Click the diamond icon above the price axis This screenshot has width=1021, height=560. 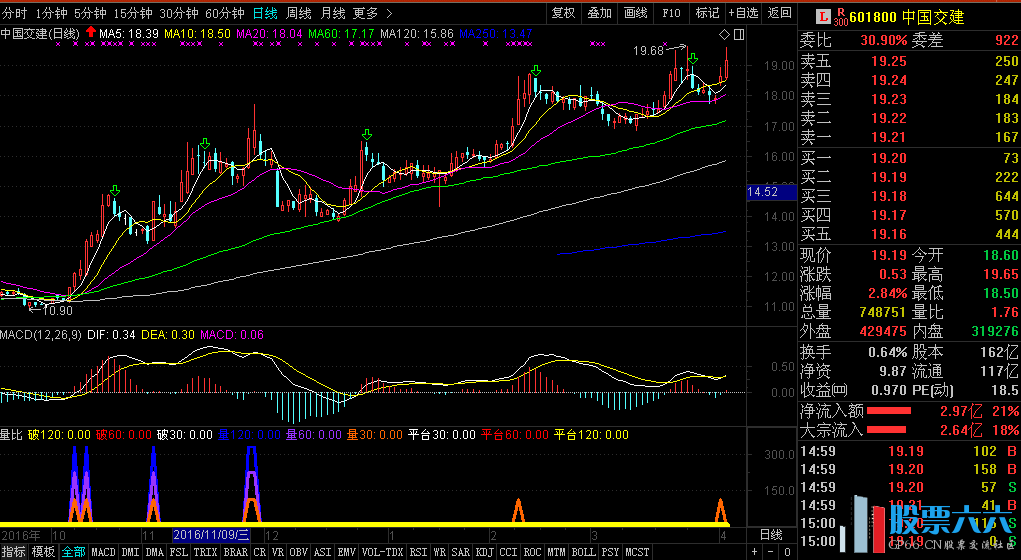724,34
